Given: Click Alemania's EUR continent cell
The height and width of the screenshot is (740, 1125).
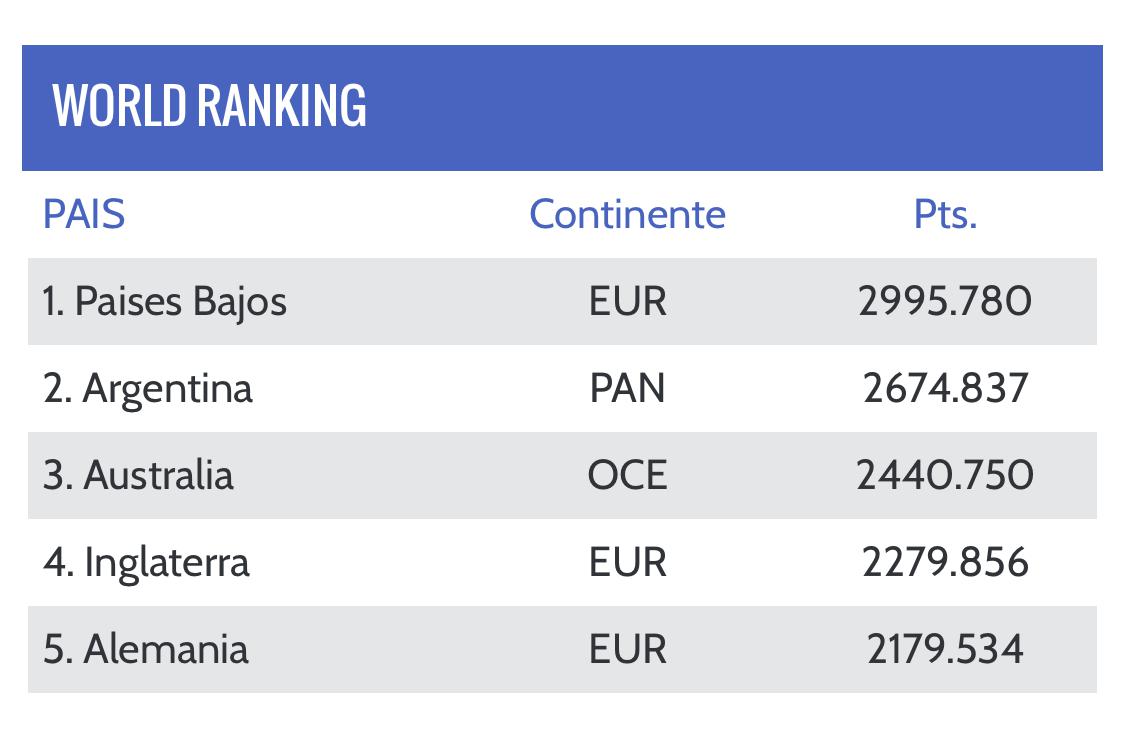Looking at the screenshot, I should click(x=627, y=649).
